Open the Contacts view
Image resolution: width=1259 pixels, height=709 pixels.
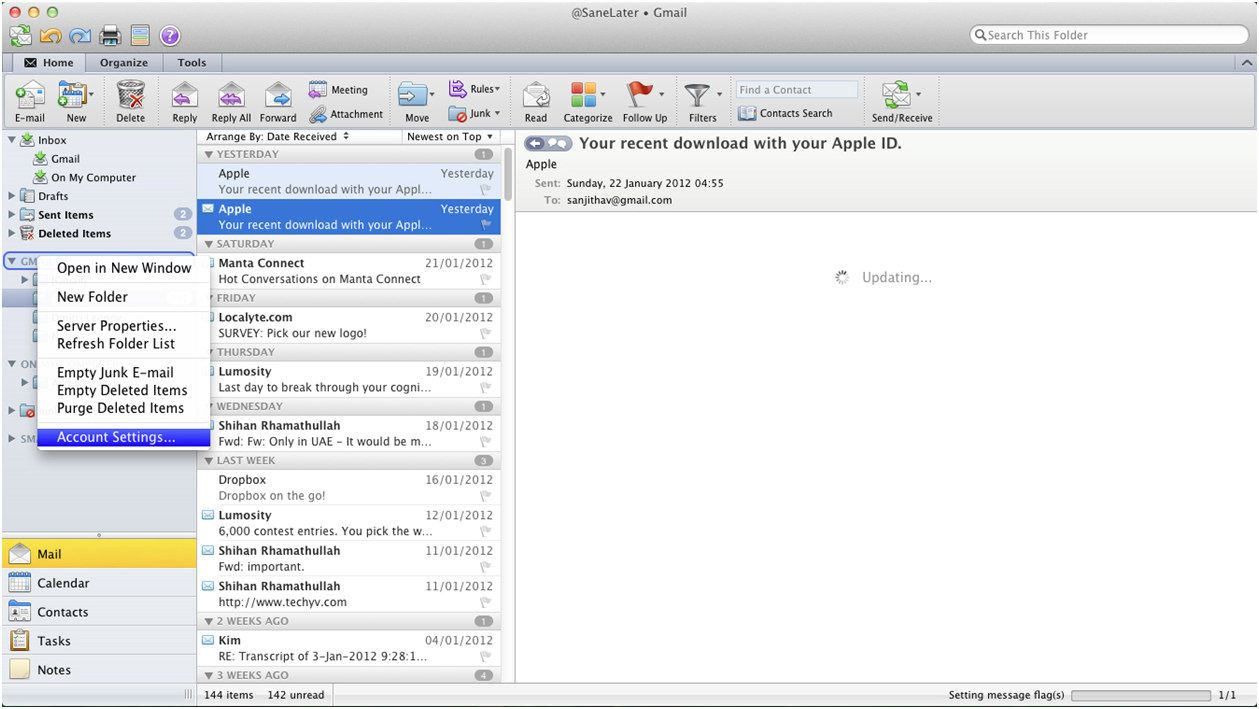(99, 612)
